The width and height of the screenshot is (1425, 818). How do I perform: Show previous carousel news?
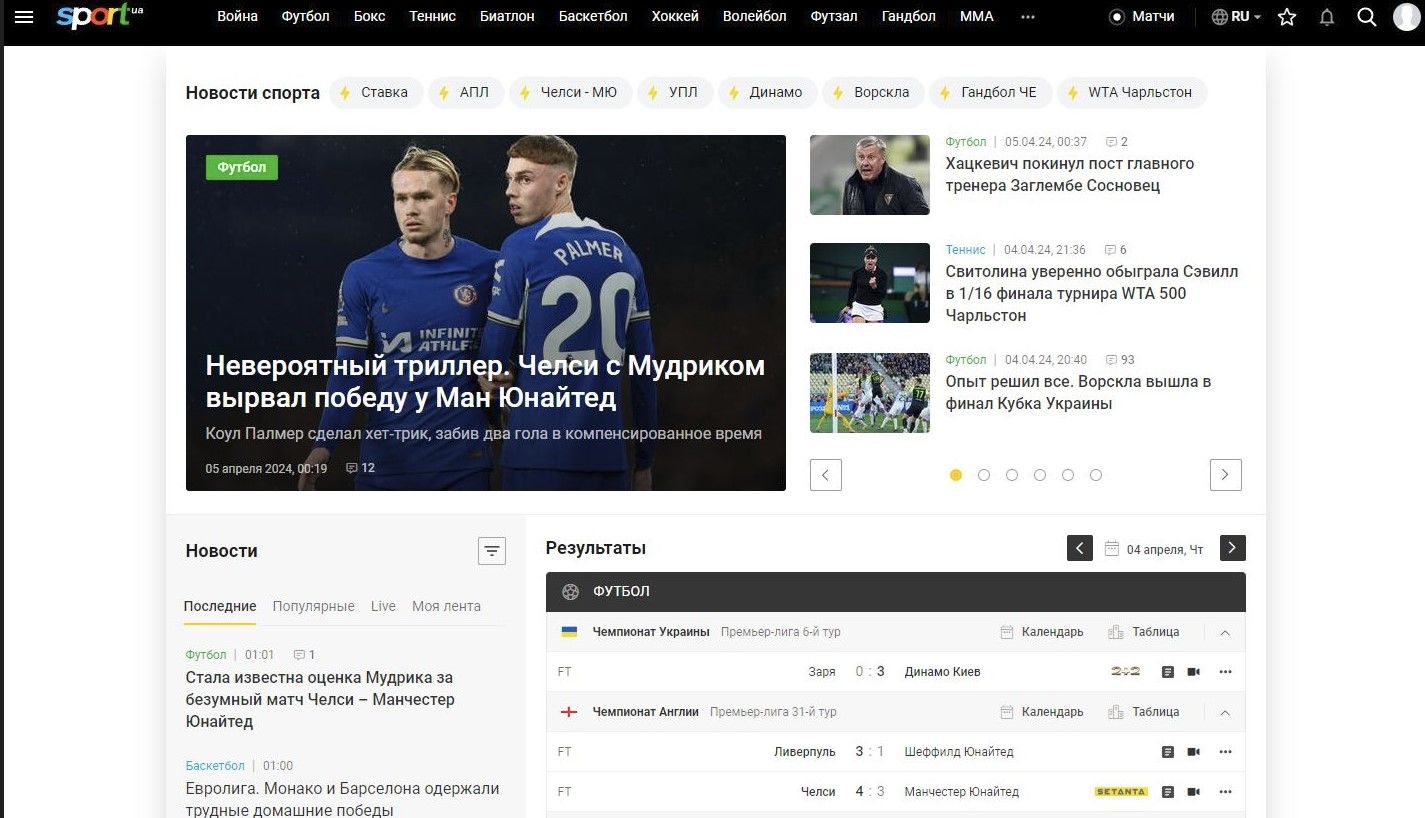coord(826,475)
